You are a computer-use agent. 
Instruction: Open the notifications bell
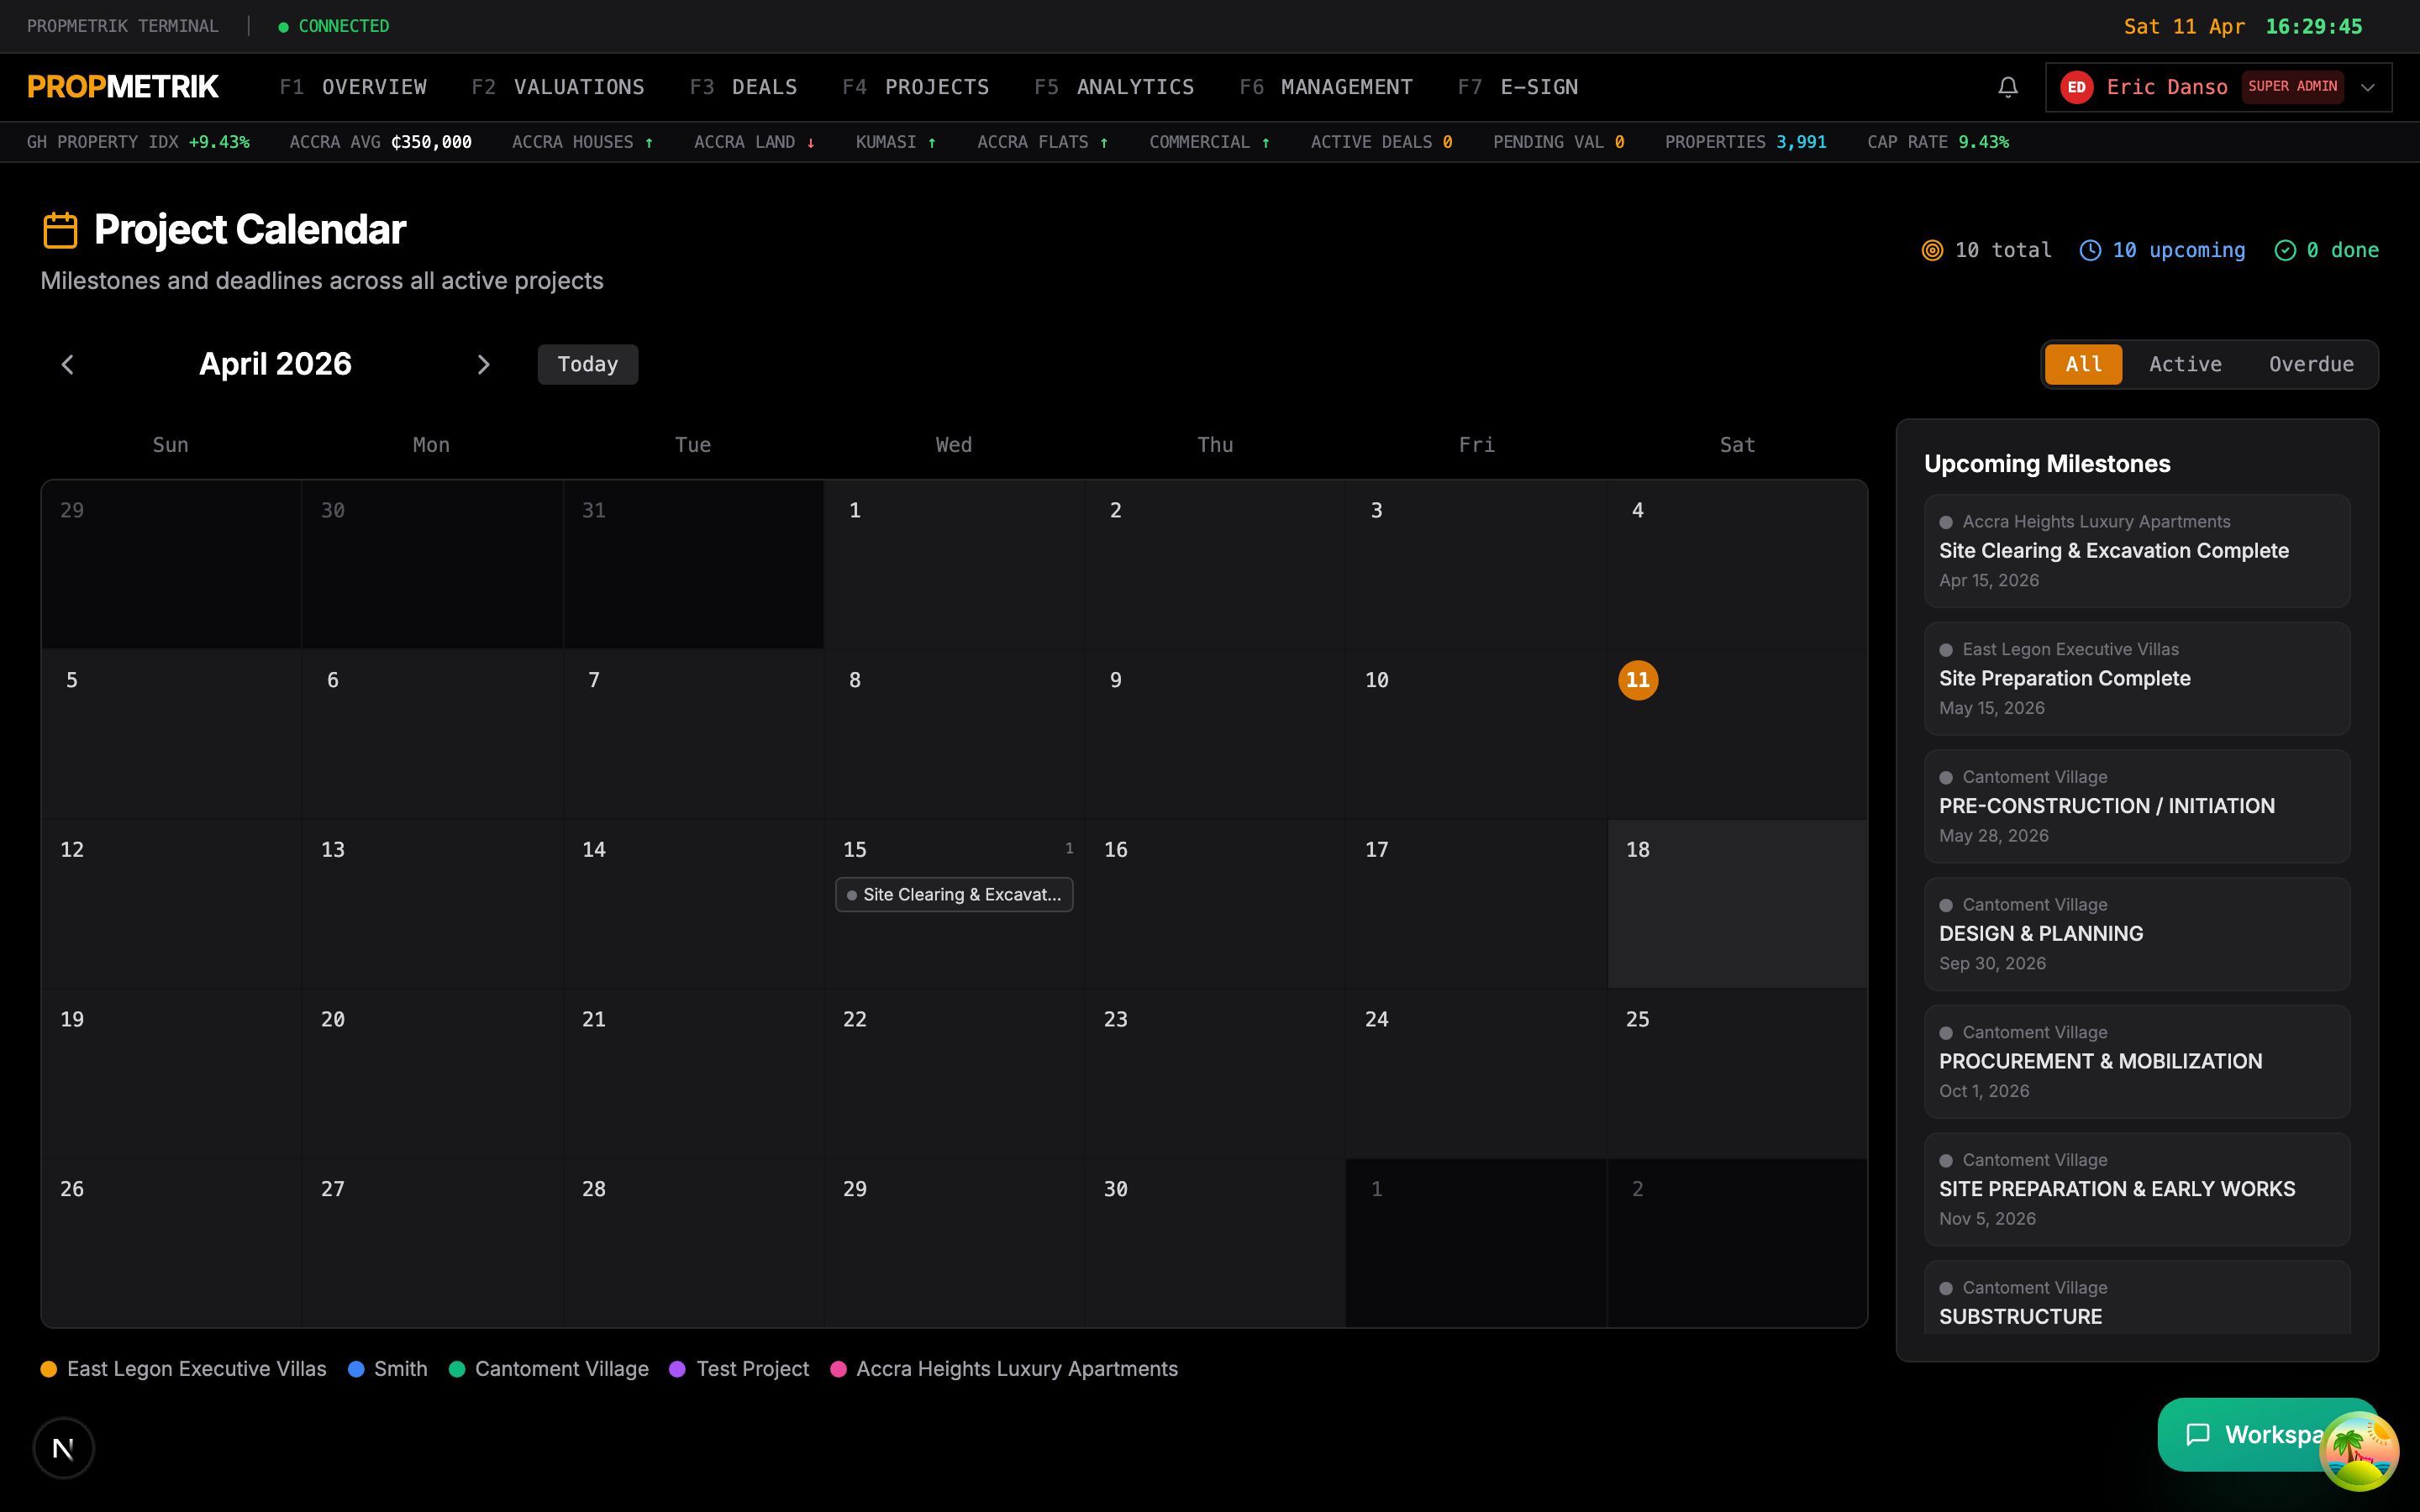pyautogui.click(x=2007, y=87)
